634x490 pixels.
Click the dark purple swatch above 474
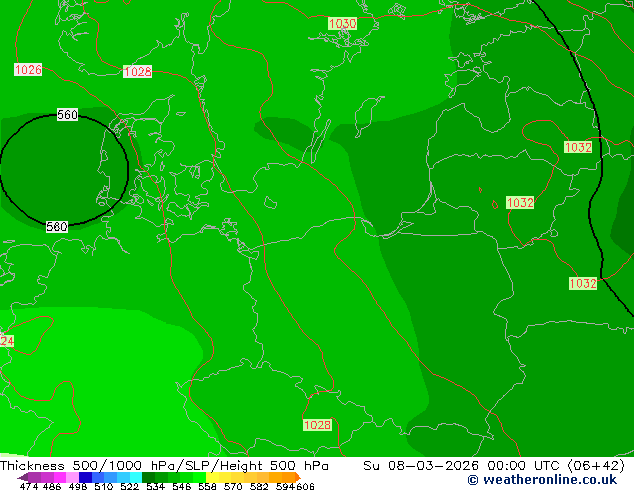click(22, 477)
